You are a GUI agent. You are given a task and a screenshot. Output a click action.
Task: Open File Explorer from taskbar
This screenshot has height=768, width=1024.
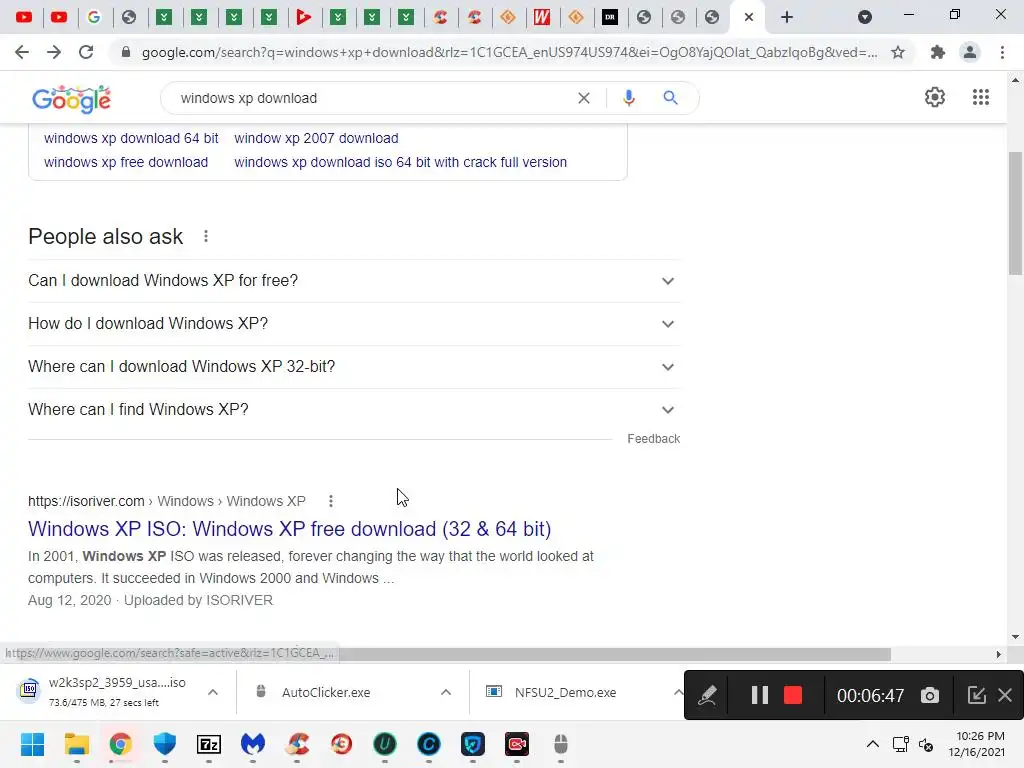76,744
